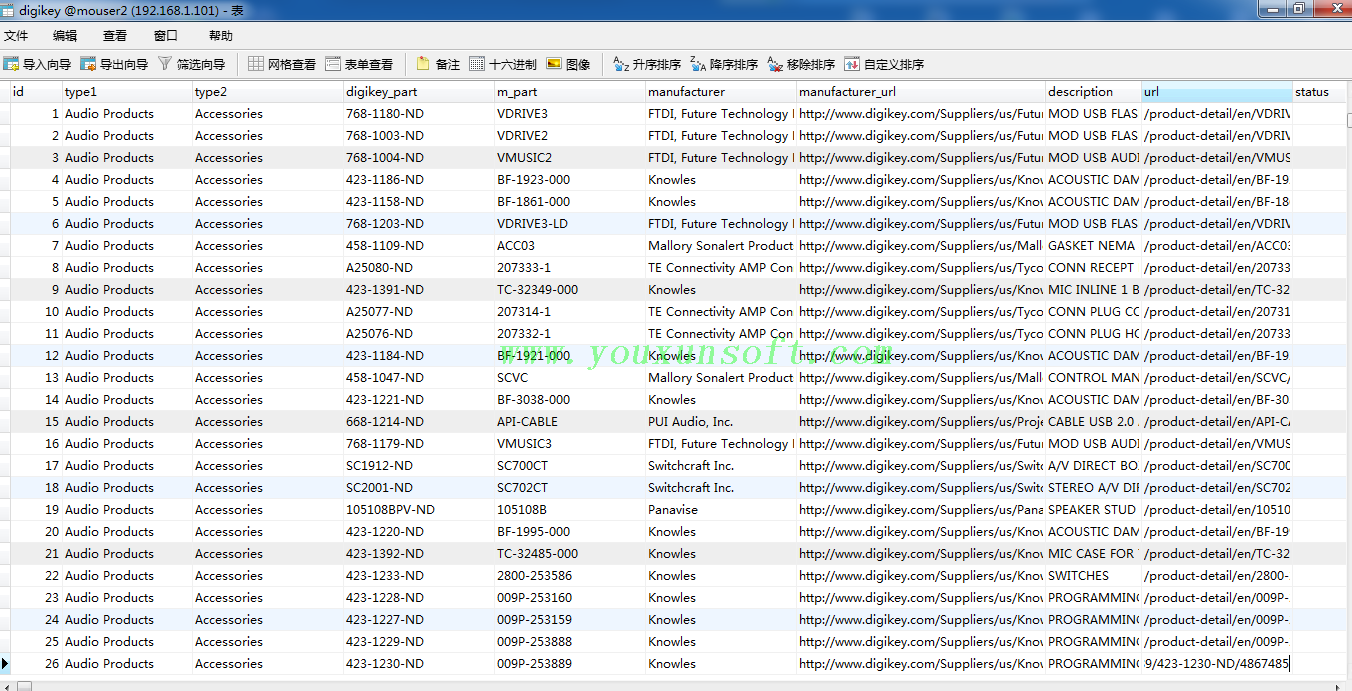The width and height of the screenshot is (1352, 691).
Task: Click the id column header
Action: click(36, 91)
